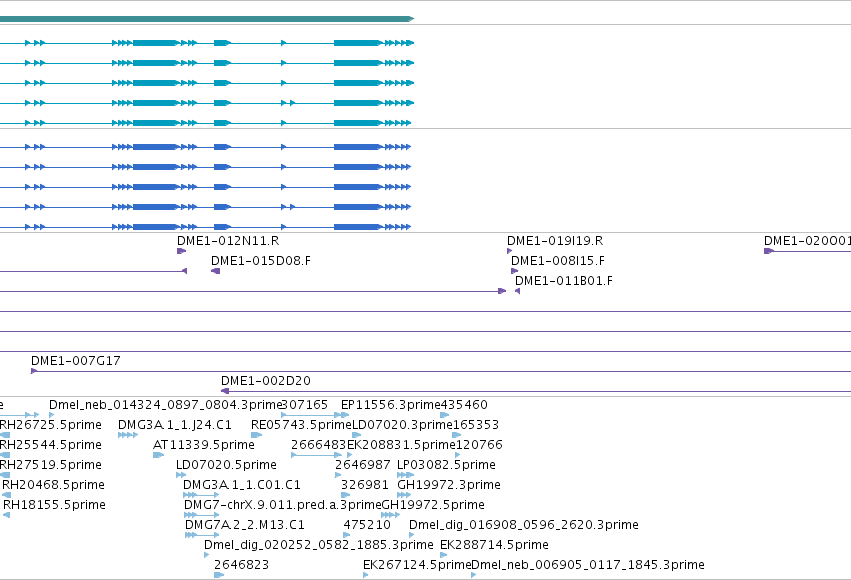Select the 2646987 feature label
Screen dimensions: 851x580
tap(363, 465)
